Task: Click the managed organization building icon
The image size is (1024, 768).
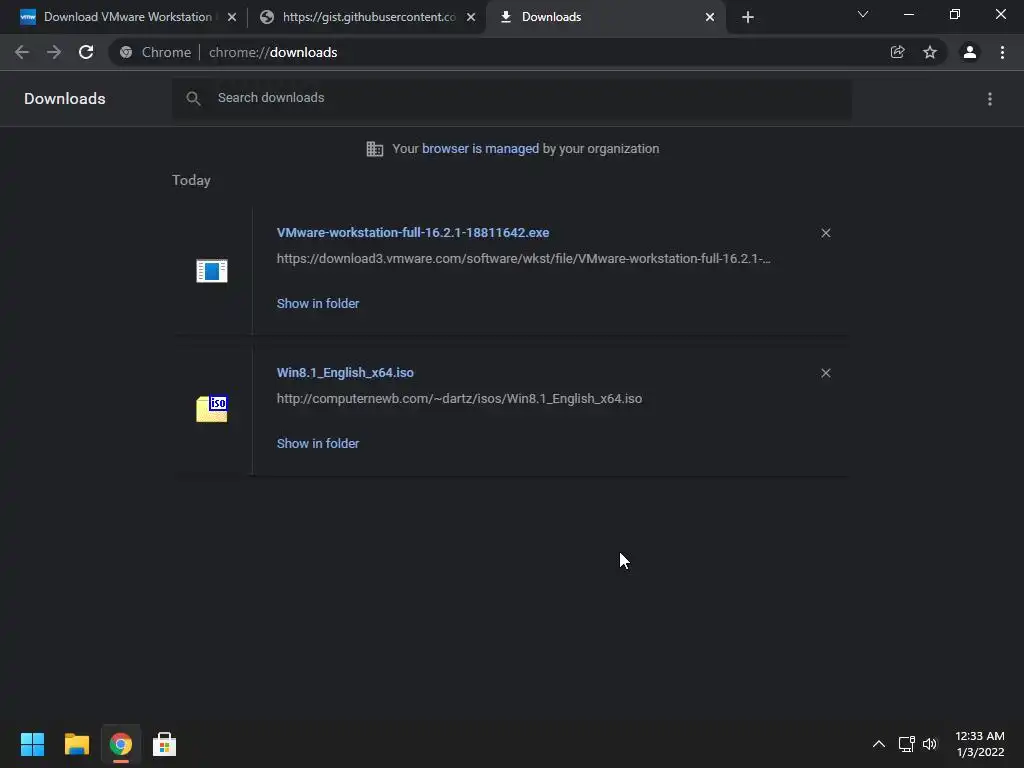Action: (x=375, y=149)
